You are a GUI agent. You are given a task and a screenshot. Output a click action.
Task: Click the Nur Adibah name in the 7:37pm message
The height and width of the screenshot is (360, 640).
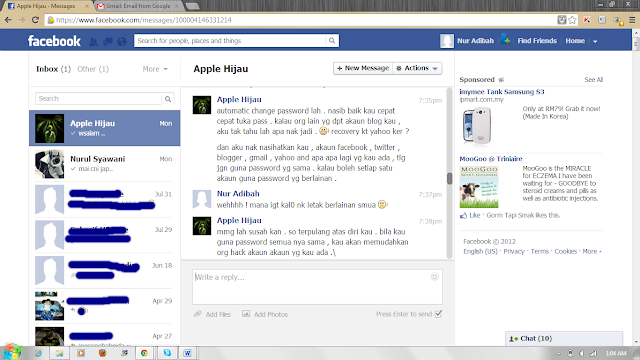tap(238, 193)
